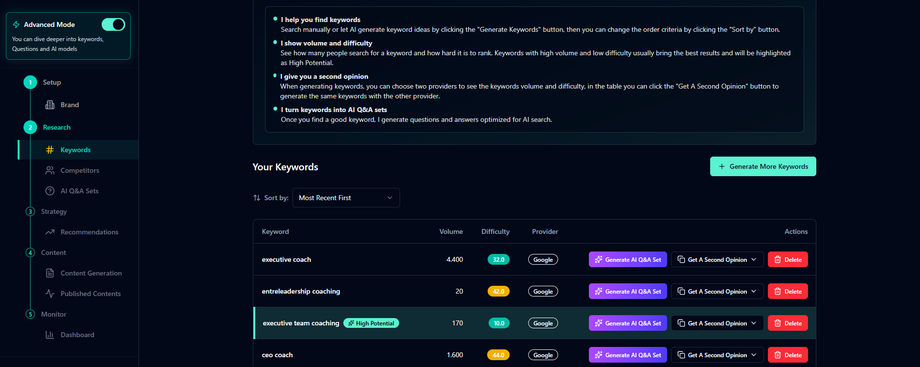Click sparkle icon in executive coach Generate button

tap(598, 260)
